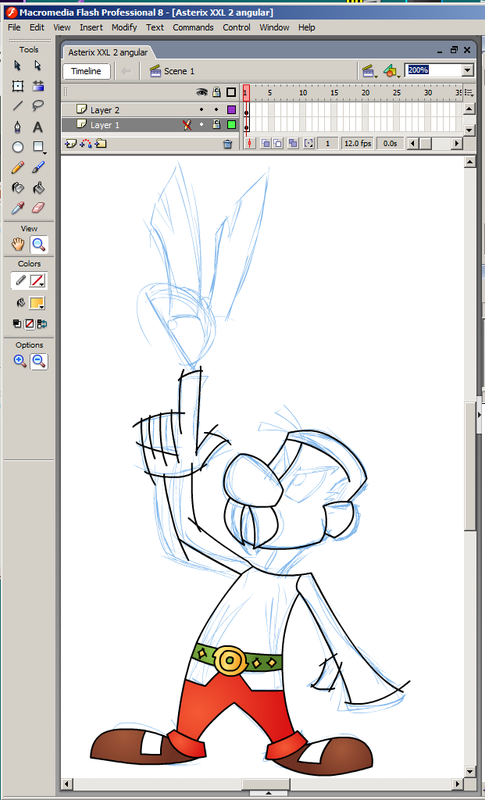Open the Control menu
Viewport: 485px width, 800px height.
tap(236, 28)
